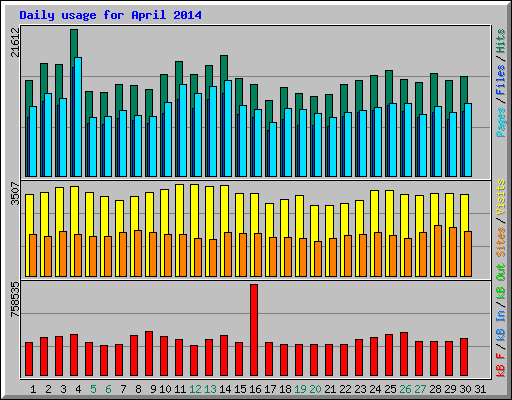Click green weekend day label 19
Image resolution: width=512 pixels, height=400 pixels.
click(x=300, y=389)
